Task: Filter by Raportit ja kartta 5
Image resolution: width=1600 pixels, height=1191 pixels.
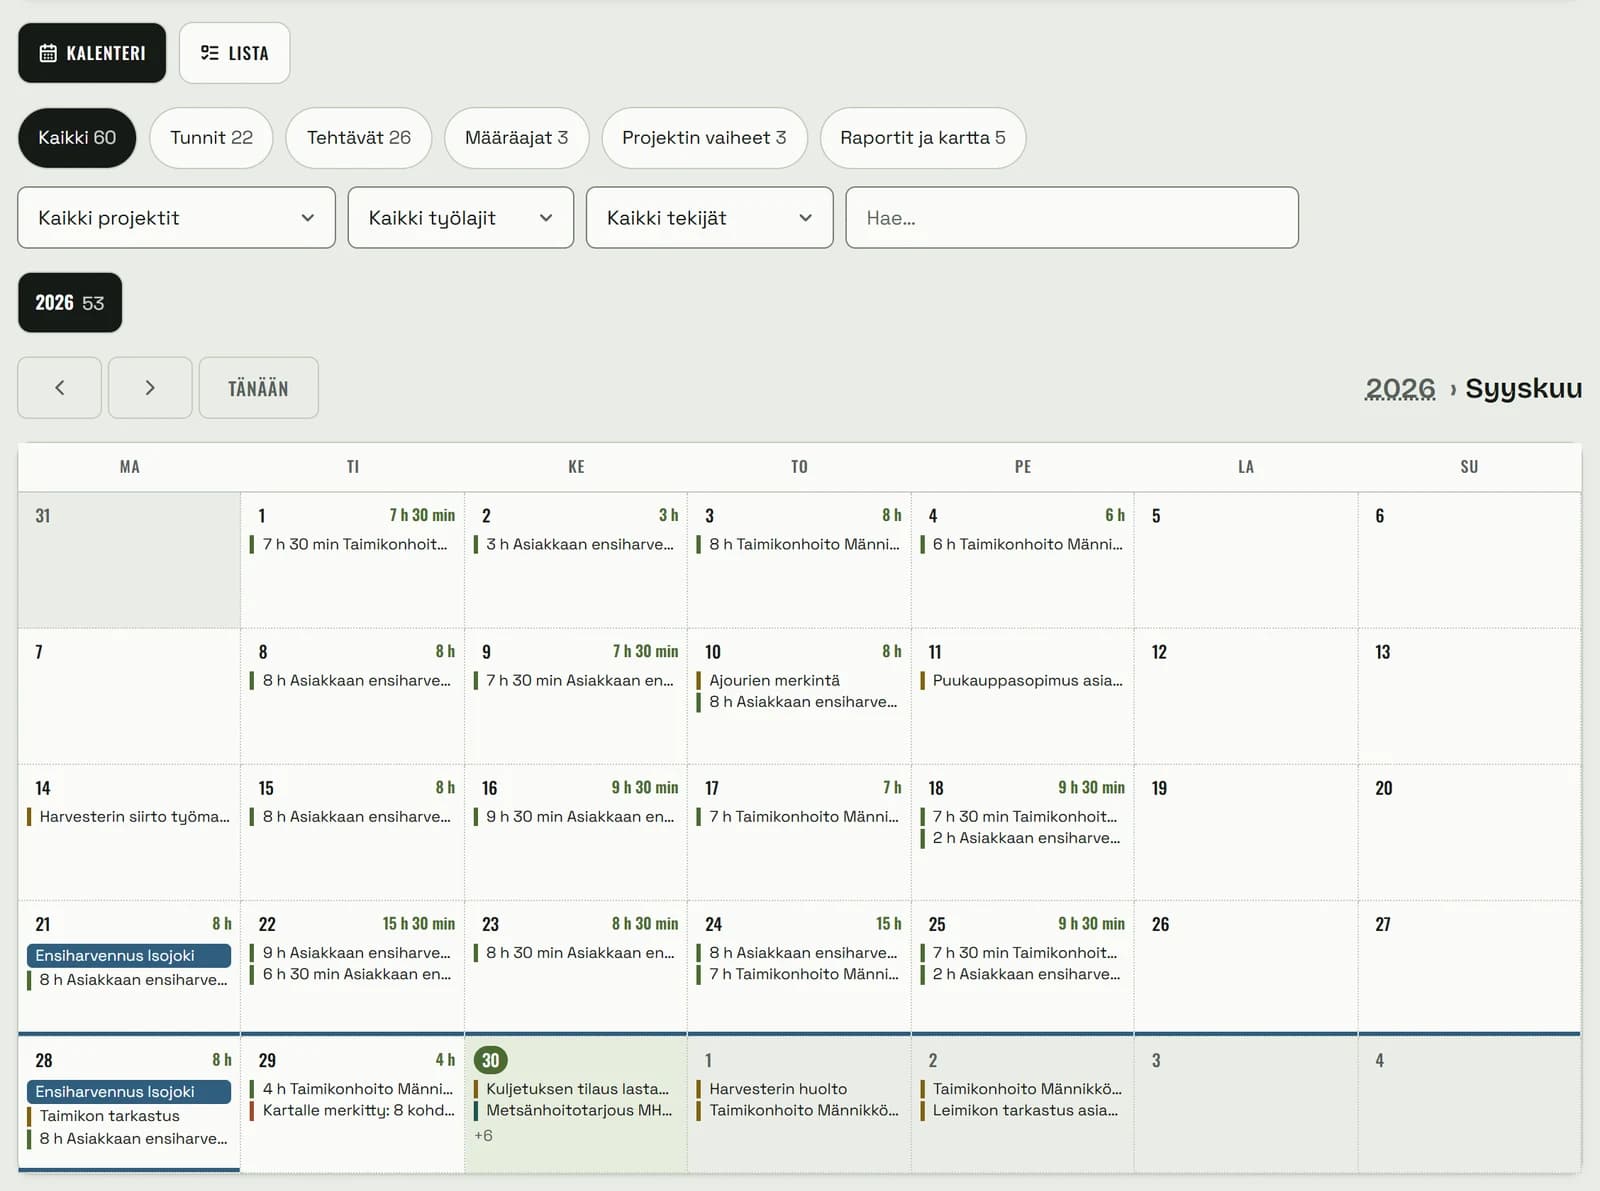Action: tap(922, 138)
